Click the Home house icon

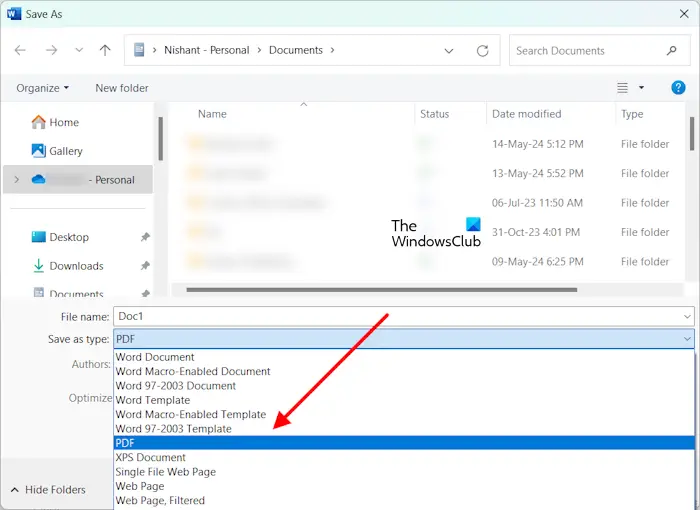38,122
